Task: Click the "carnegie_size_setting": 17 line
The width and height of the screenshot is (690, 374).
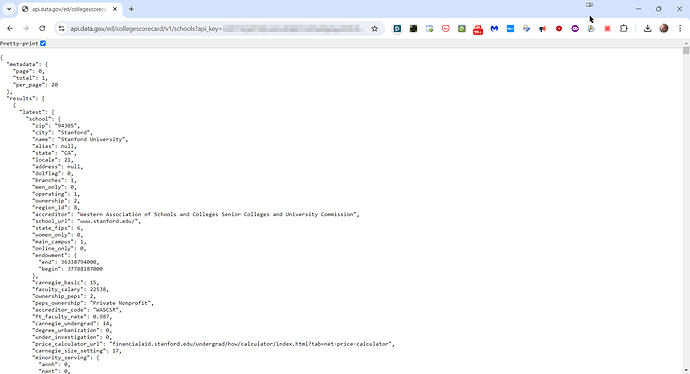Action: [77, 351]
